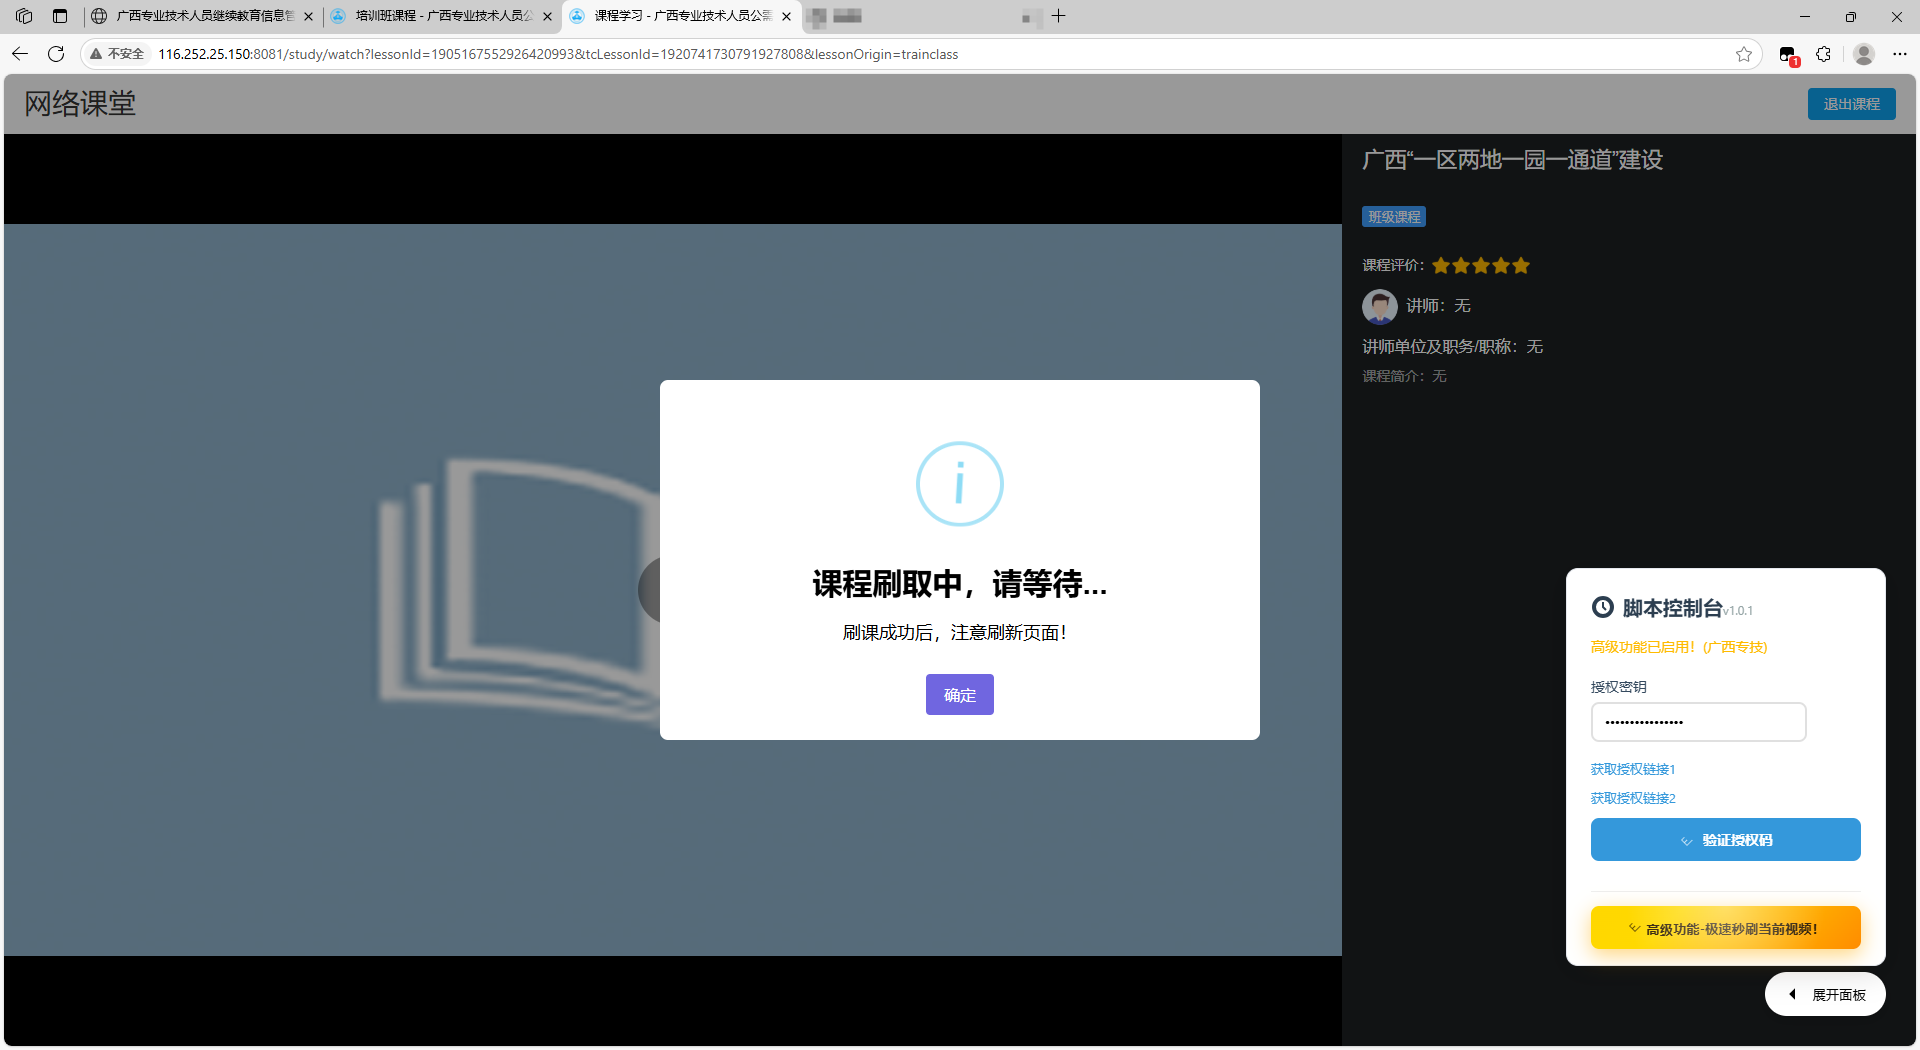Screen dimensions: 1920x1050
Task: Open browser extensions puzzle icon
Action: [x=1823, y=54]
